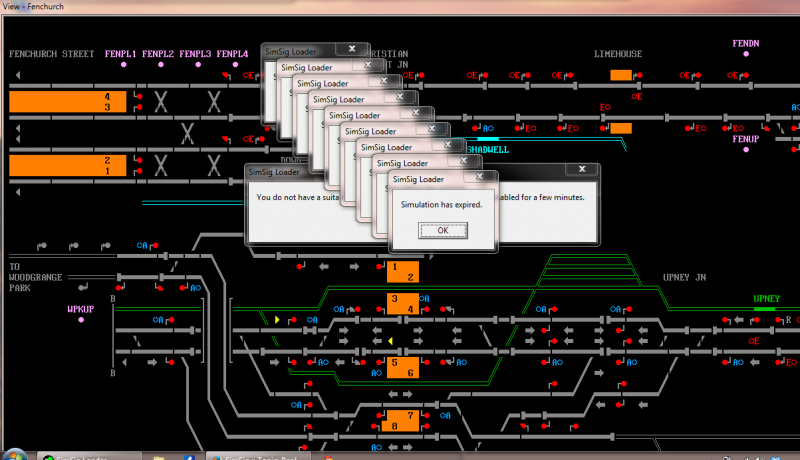
Task: Click the yellow left-pointing triangle marker
Action: pos(390,341)
